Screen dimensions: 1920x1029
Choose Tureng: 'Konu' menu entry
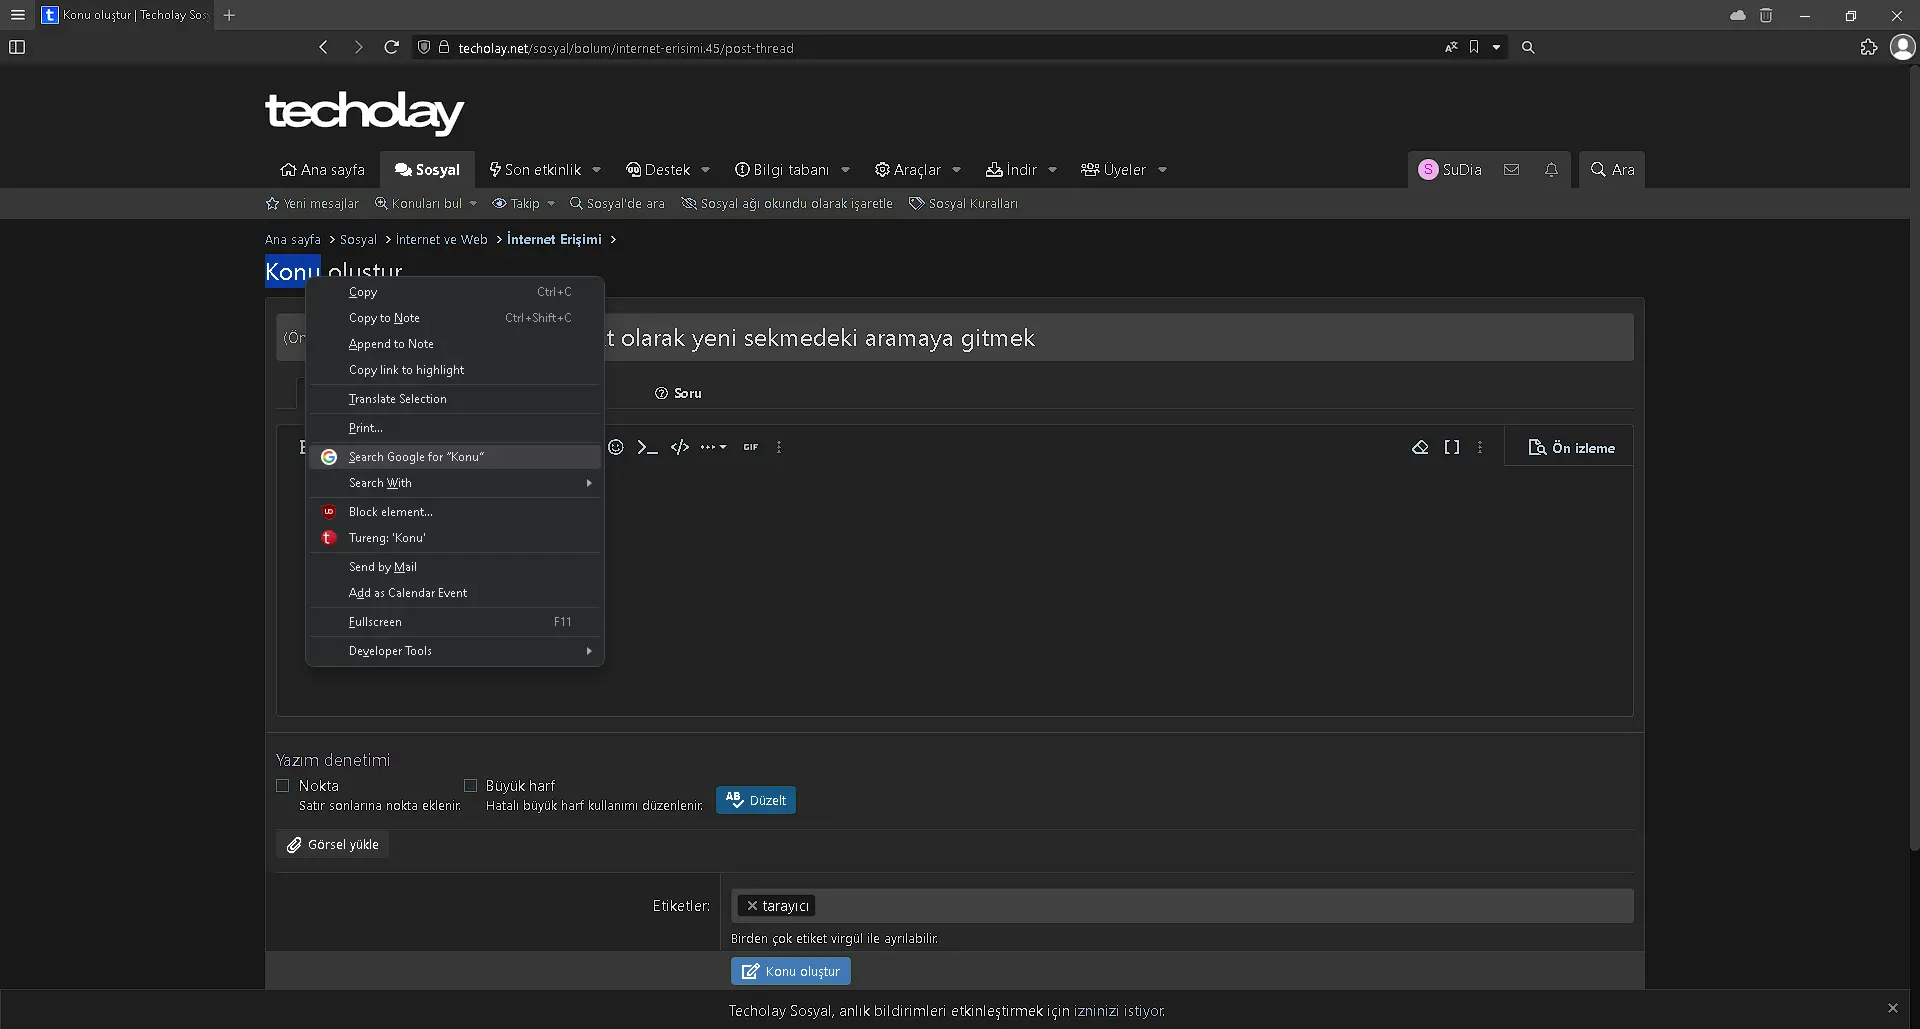tap(455, 538)
